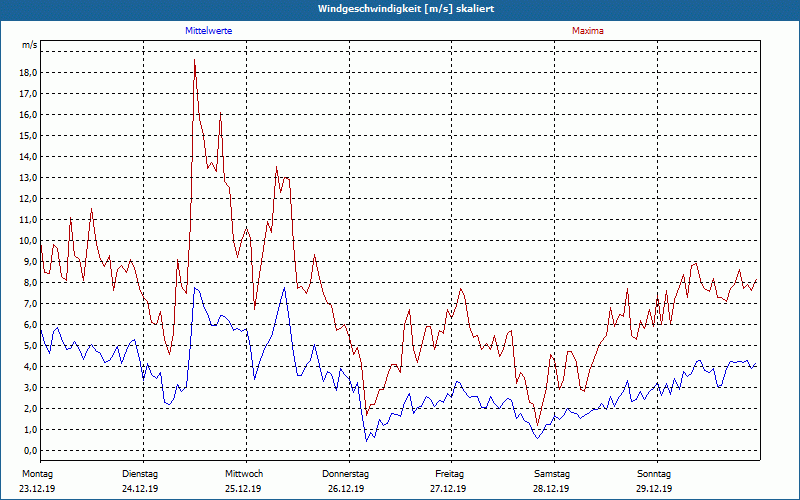800x500 pixels.
Task: Click the '8,0' y-axis value
Action: point(30,282)
